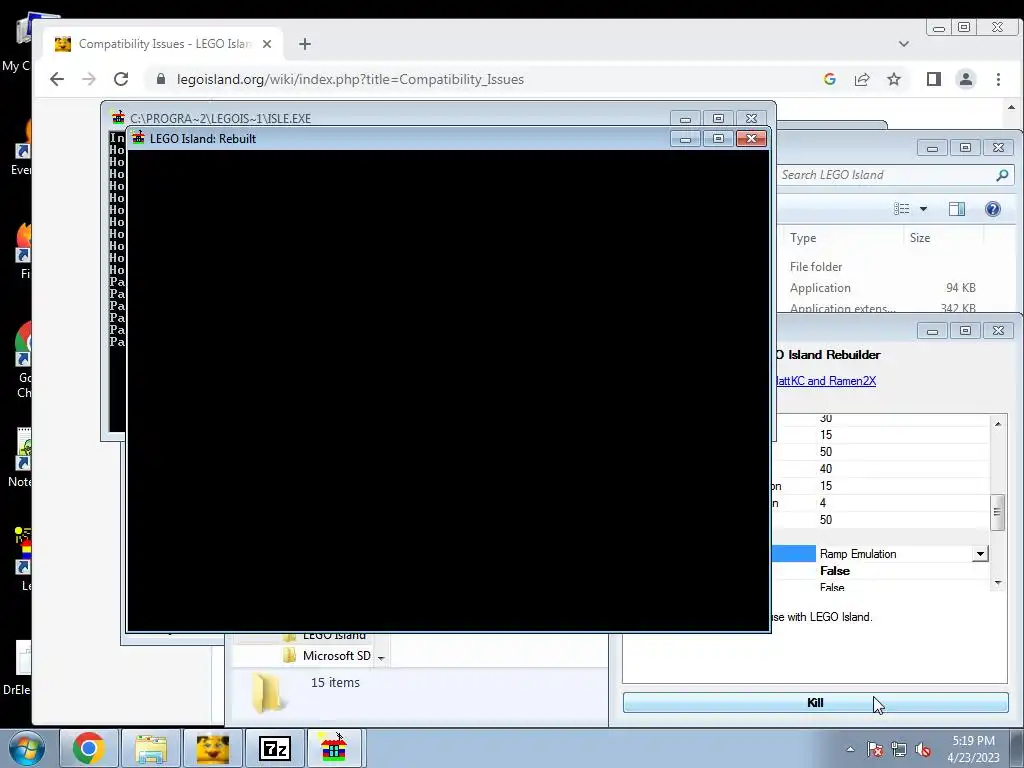Open the Explorer view options dropdown arrow
Viewport: 1024px width, 768px height.
point(923,209)
